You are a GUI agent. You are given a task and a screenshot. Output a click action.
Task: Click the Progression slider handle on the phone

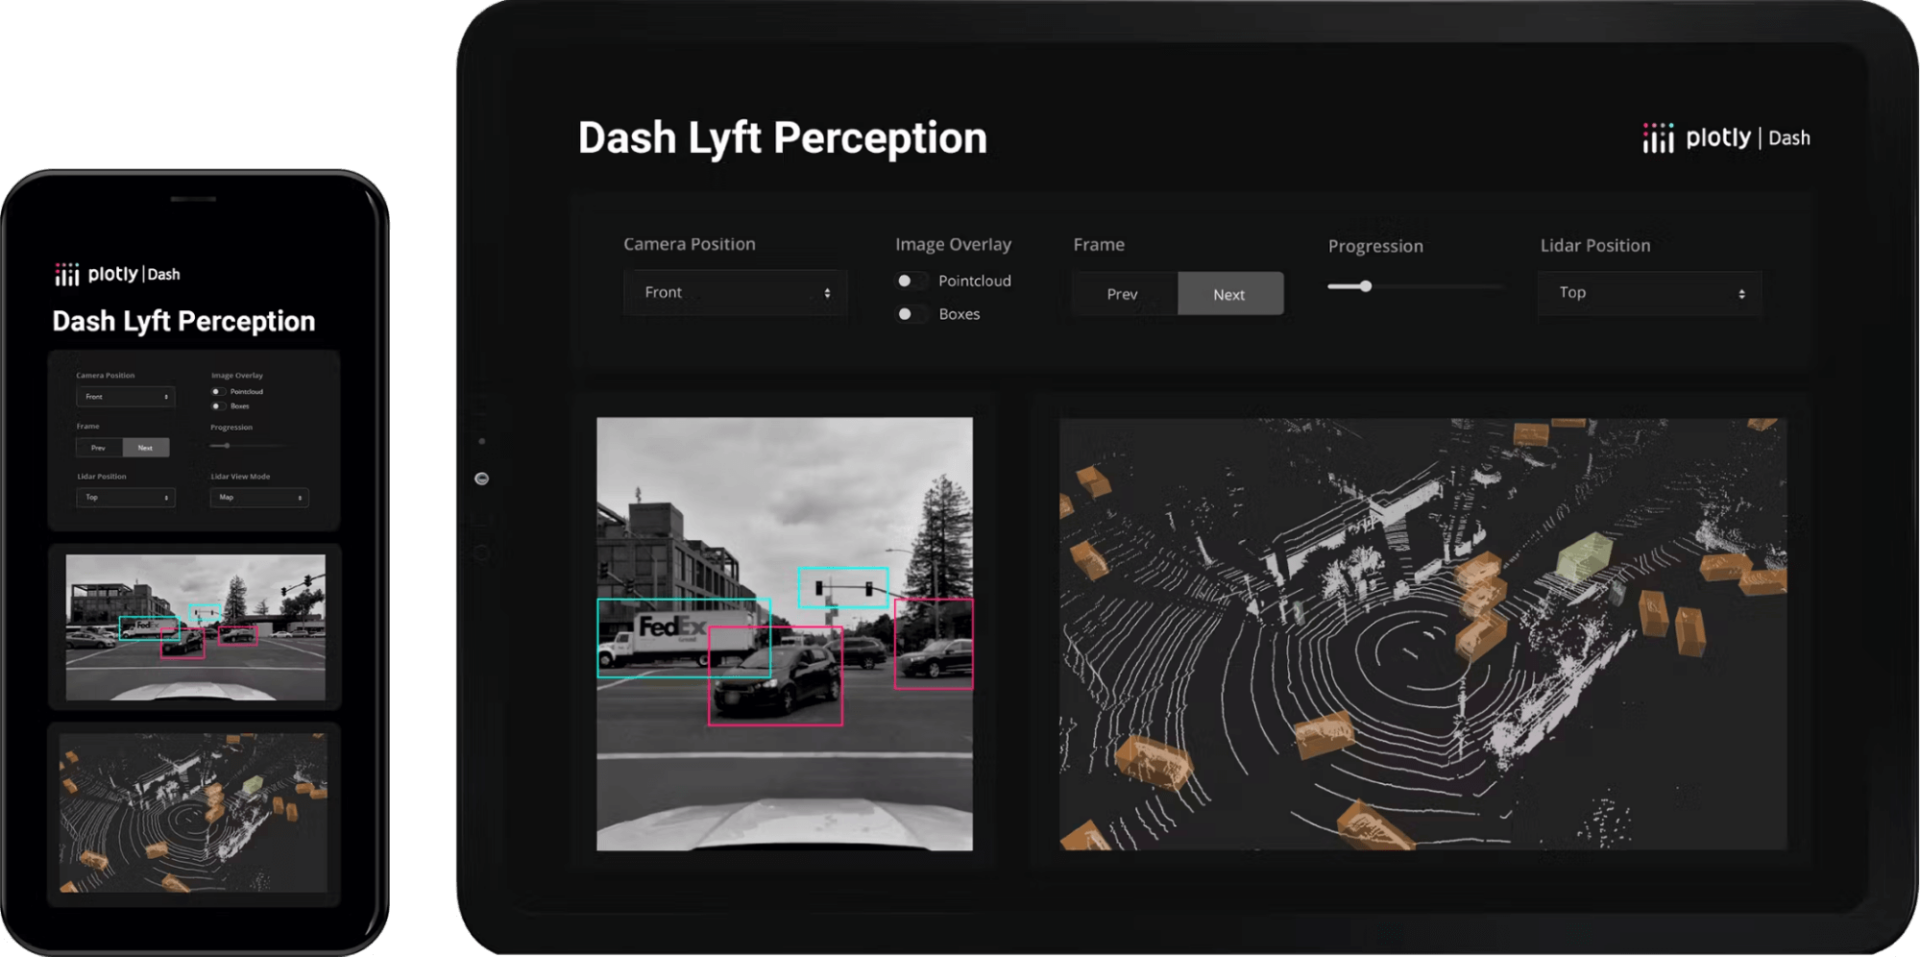[x=227, y=445]
